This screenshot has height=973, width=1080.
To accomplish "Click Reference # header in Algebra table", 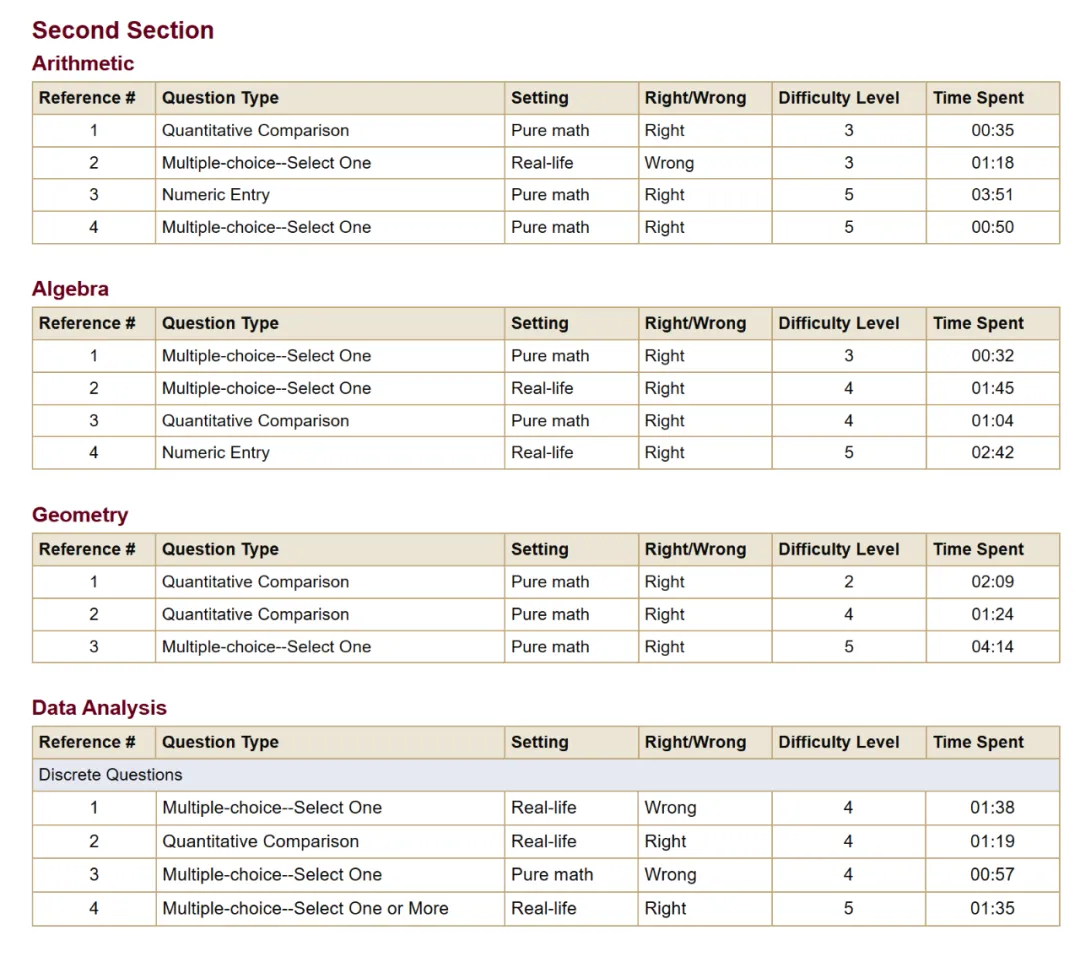I will point(87,324).
